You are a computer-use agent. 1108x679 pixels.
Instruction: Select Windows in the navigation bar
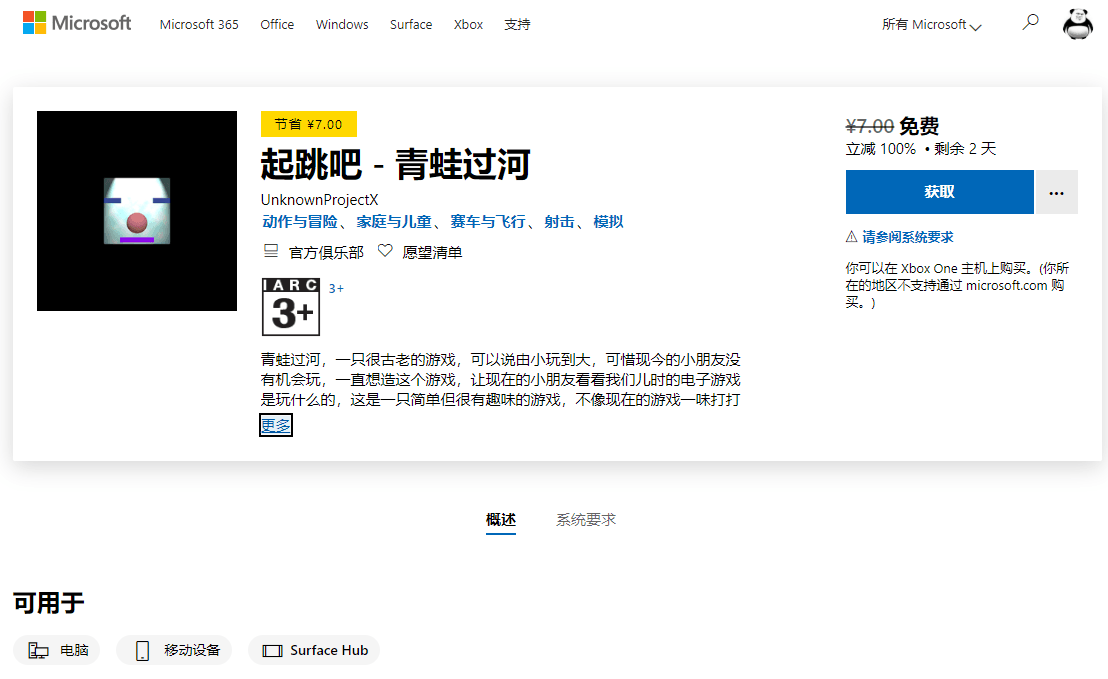(342, 25)
